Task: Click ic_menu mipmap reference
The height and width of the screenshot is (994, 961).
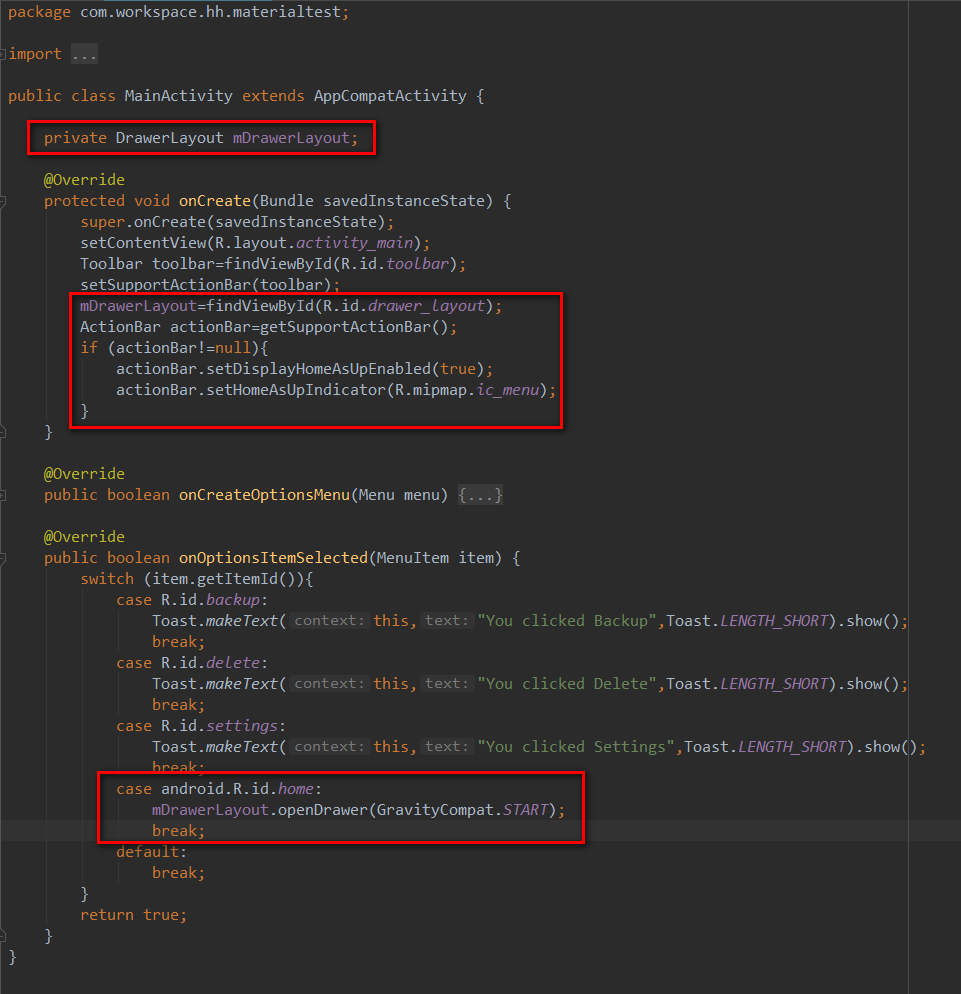Action: tap(508, 390)
